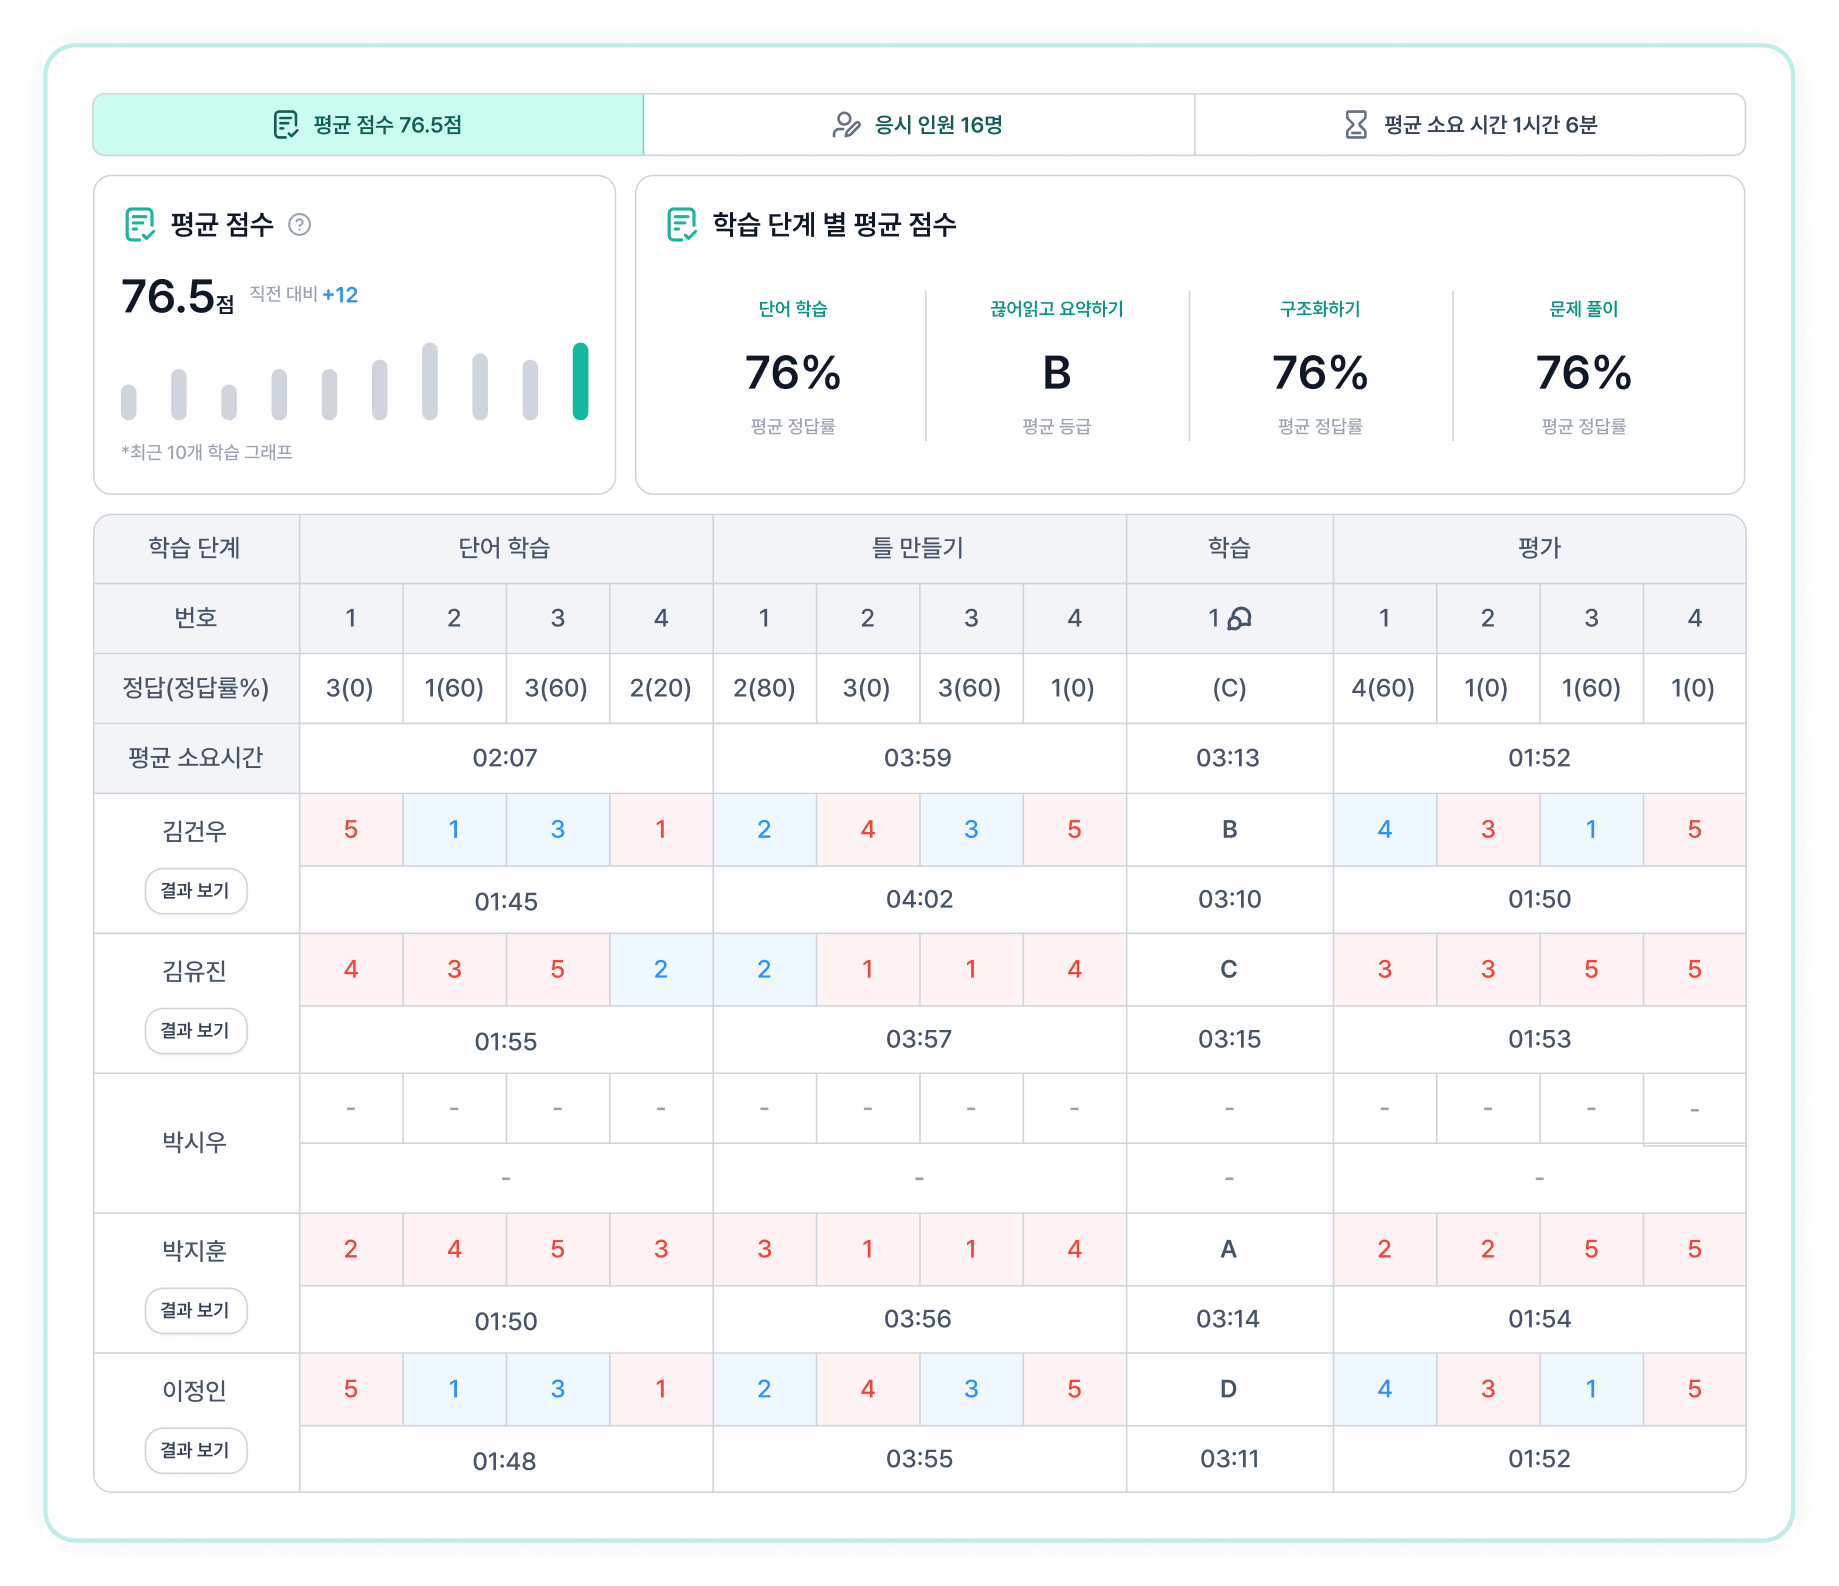This screenshot has height=1586, width=1839.
Task: Click the document icon in 평균 점수 tab
Action: click(286, 125)
